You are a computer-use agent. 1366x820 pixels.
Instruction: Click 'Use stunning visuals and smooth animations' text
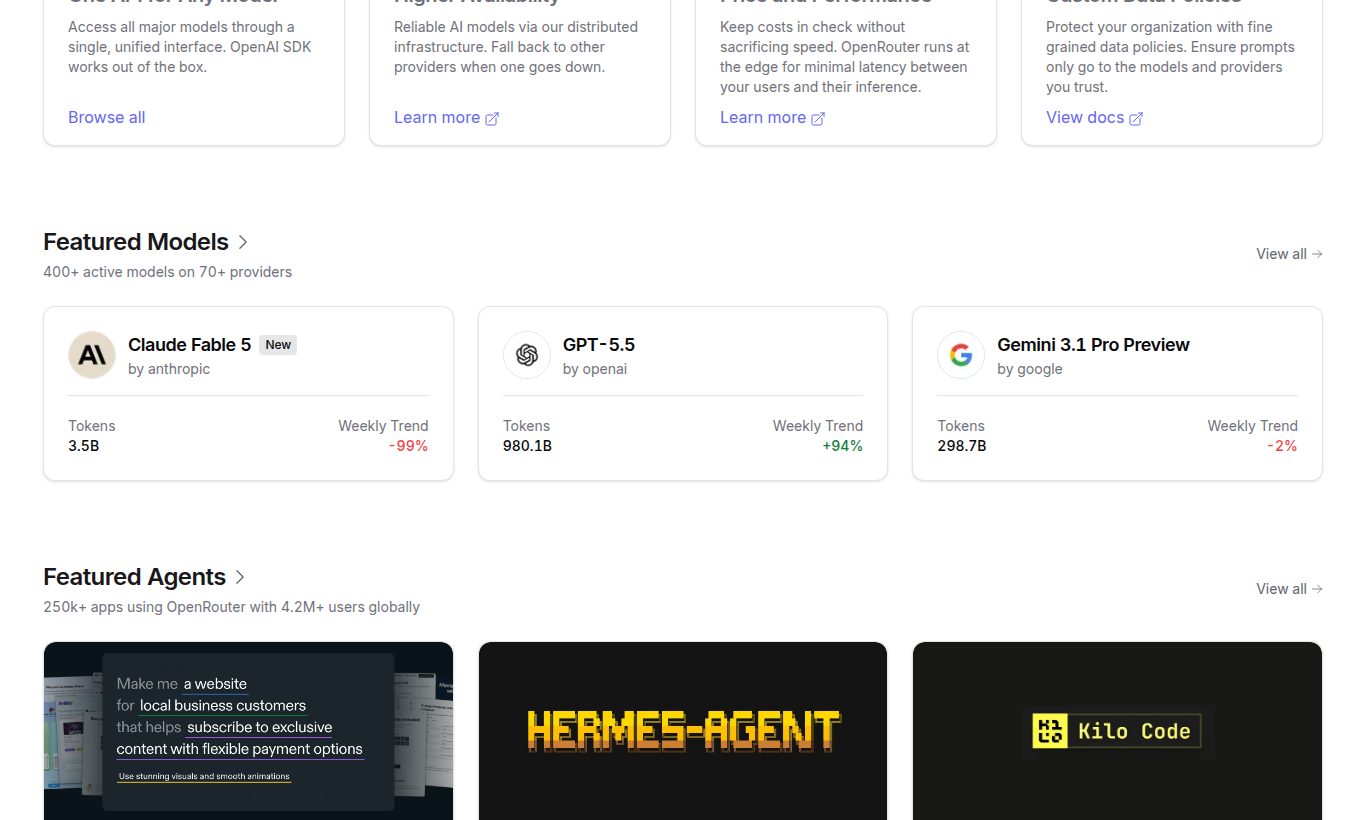[204, 776]
